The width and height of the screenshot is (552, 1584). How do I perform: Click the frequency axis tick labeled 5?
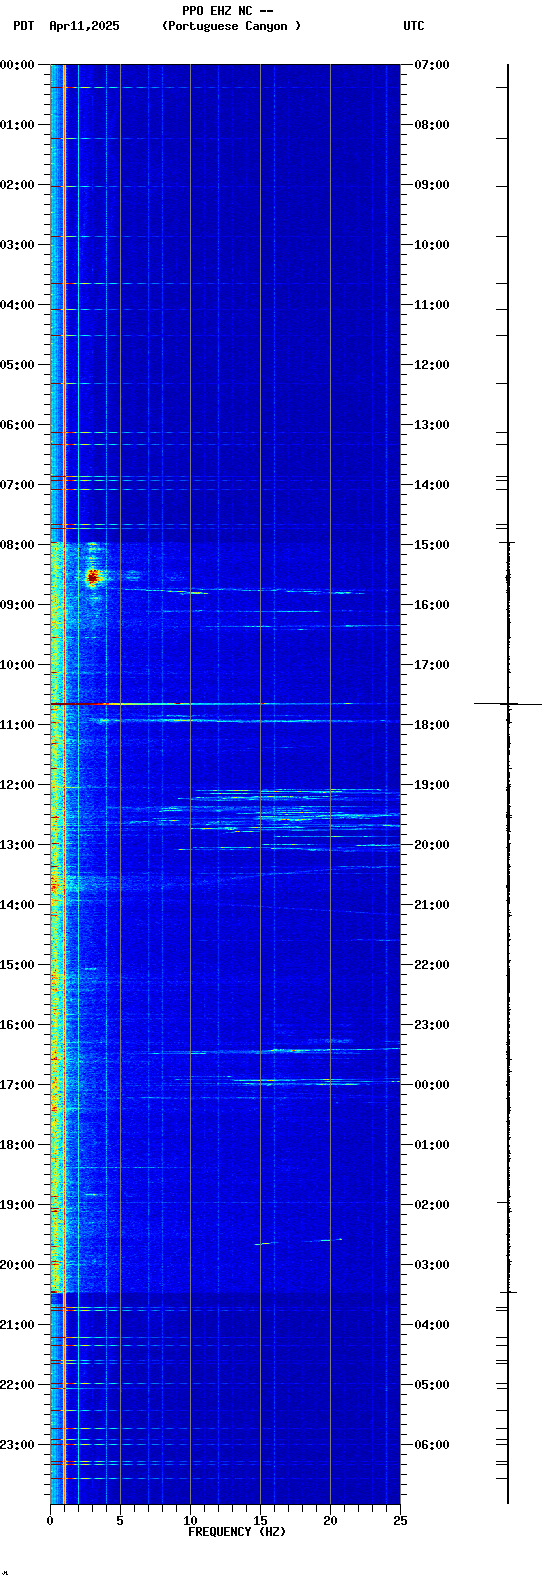pyautogui.click(x=120, y=1521)
